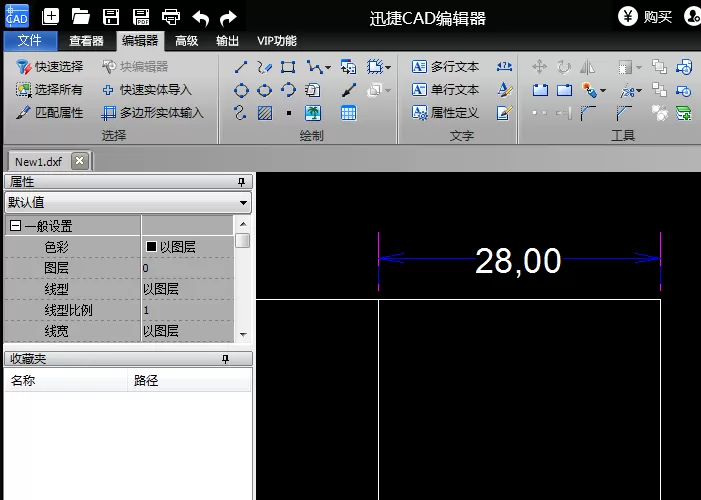701x500 pixels.
Task: Click 选择所有 button
Action: 49,90
